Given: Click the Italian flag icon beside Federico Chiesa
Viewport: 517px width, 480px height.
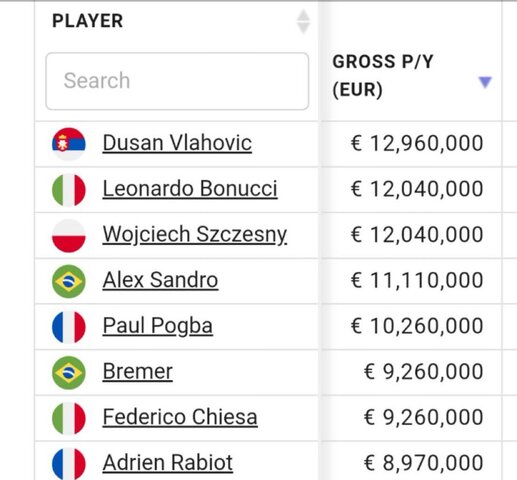Looking at the screenshot, I should (69, 418).
